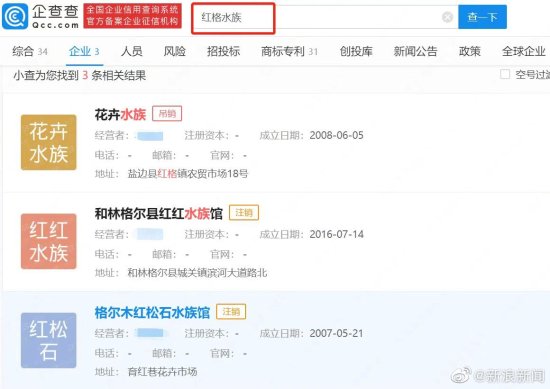Viewport: 550px width, 389px height.
Task: Open the 综合 tab
Action: tap(29, 52)
